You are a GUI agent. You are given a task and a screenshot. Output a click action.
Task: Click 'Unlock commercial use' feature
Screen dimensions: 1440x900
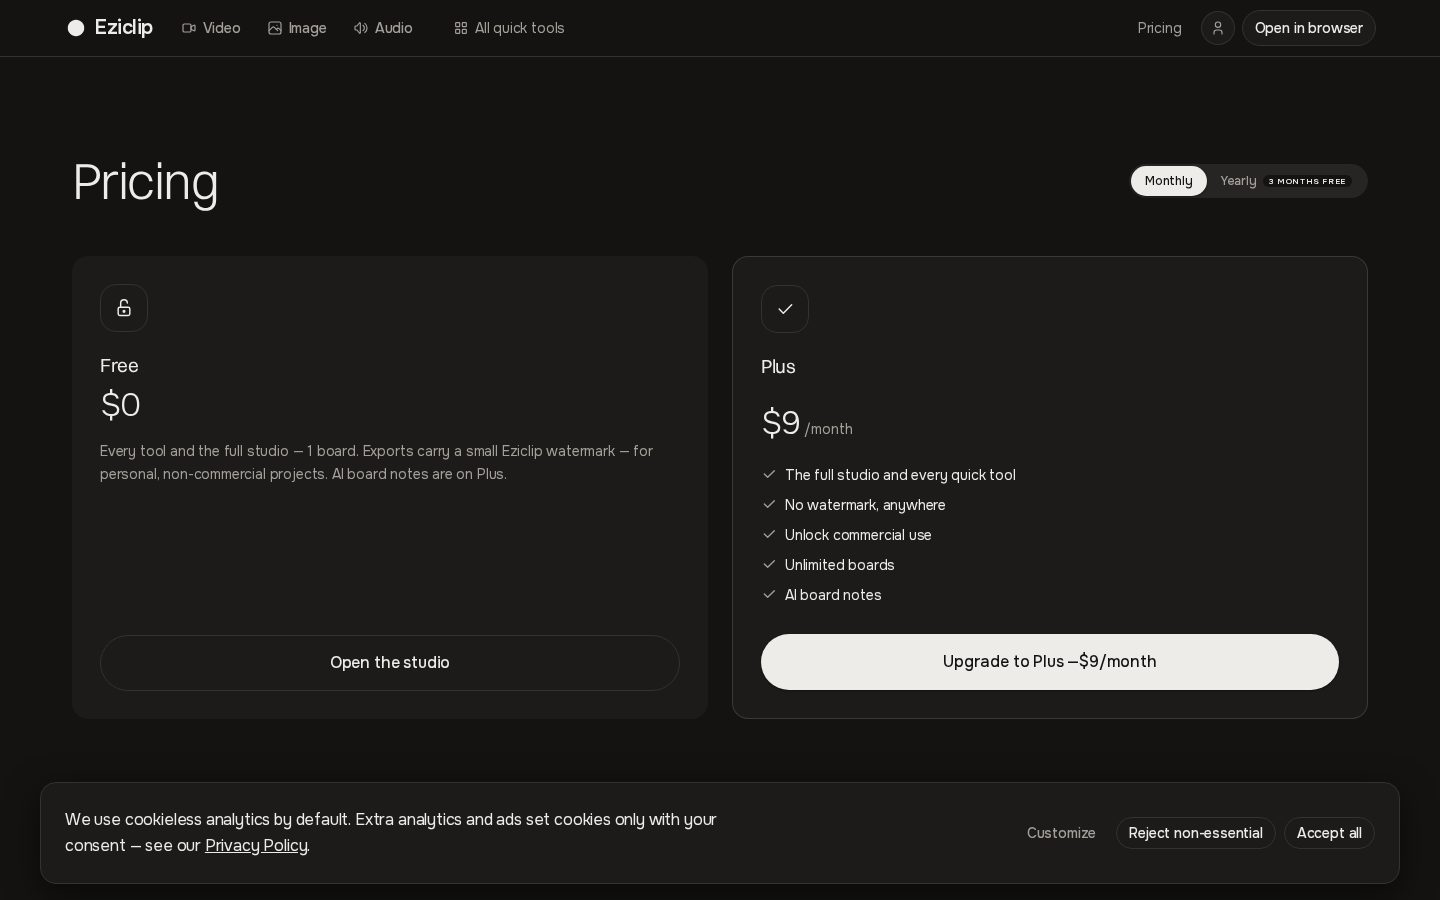858,535
